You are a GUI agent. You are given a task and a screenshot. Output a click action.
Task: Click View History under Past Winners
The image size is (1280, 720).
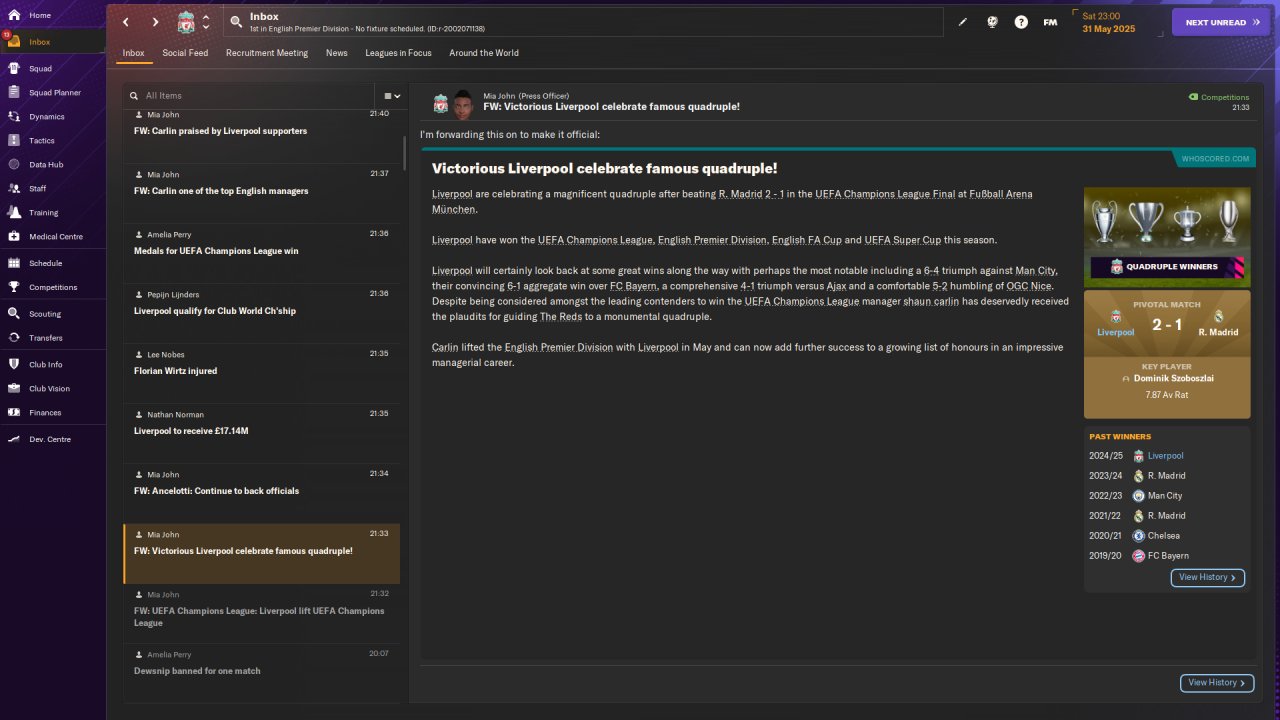[1207, 577]
